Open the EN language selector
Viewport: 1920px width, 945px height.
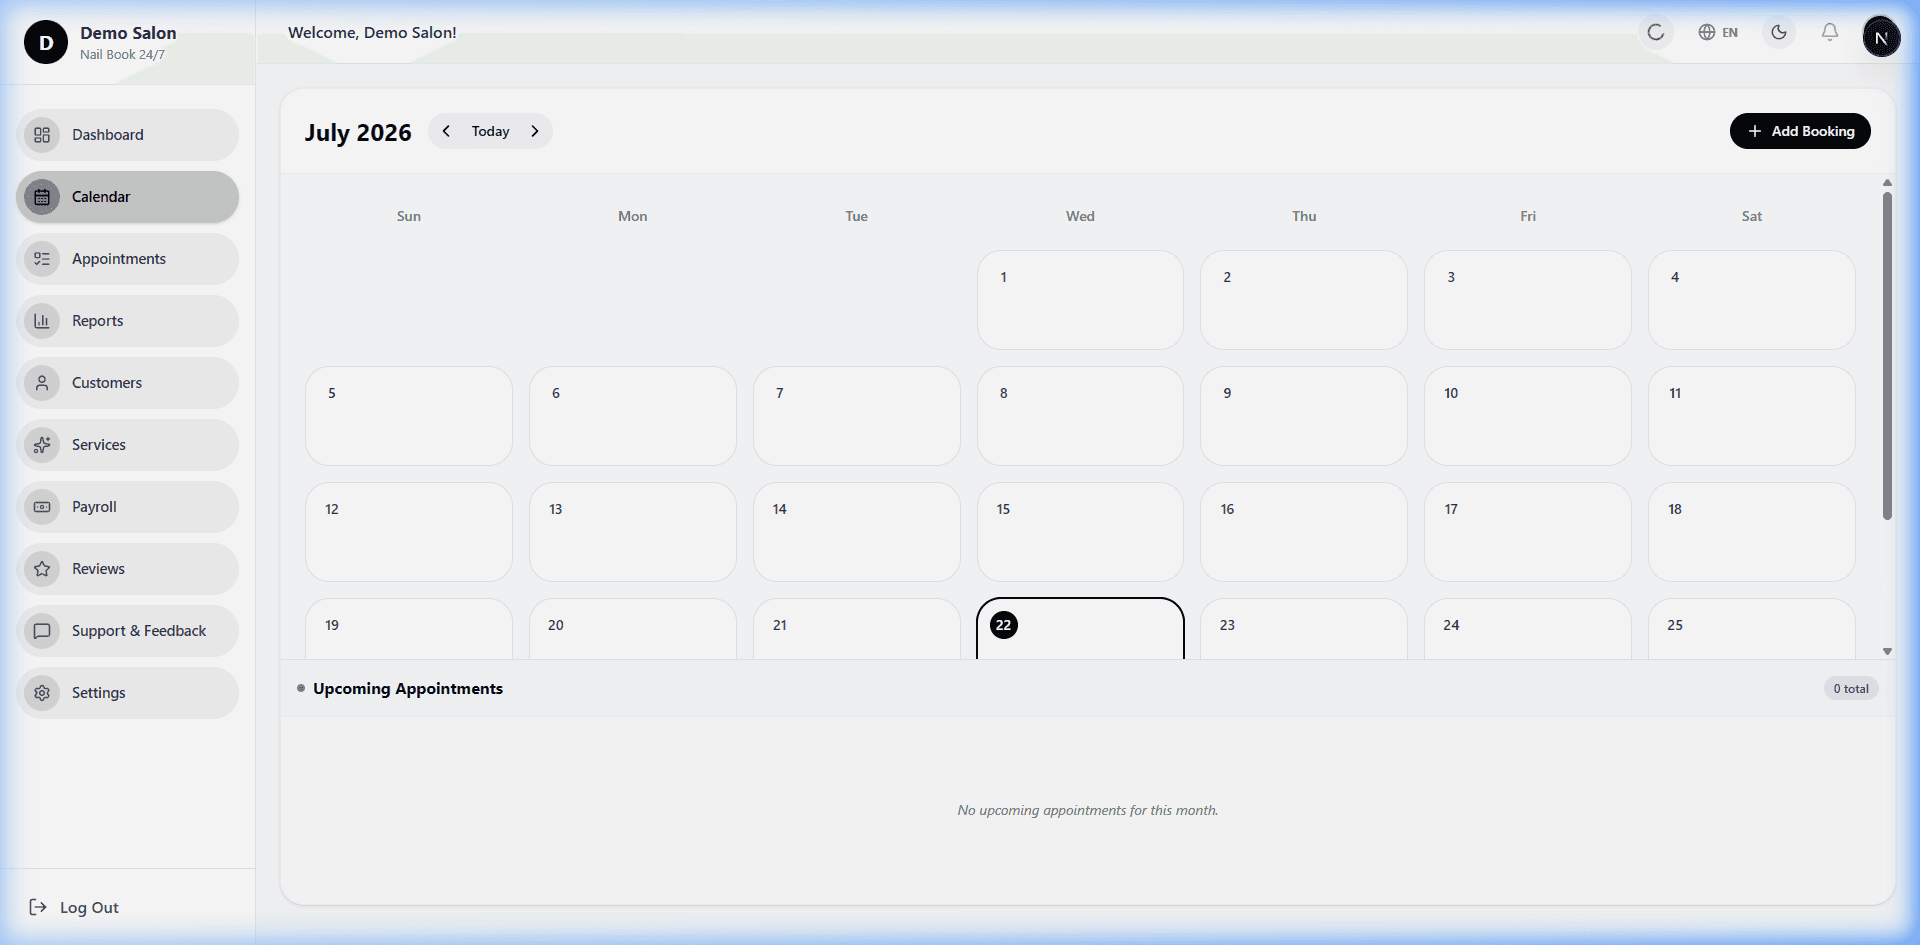[1718, 33]
